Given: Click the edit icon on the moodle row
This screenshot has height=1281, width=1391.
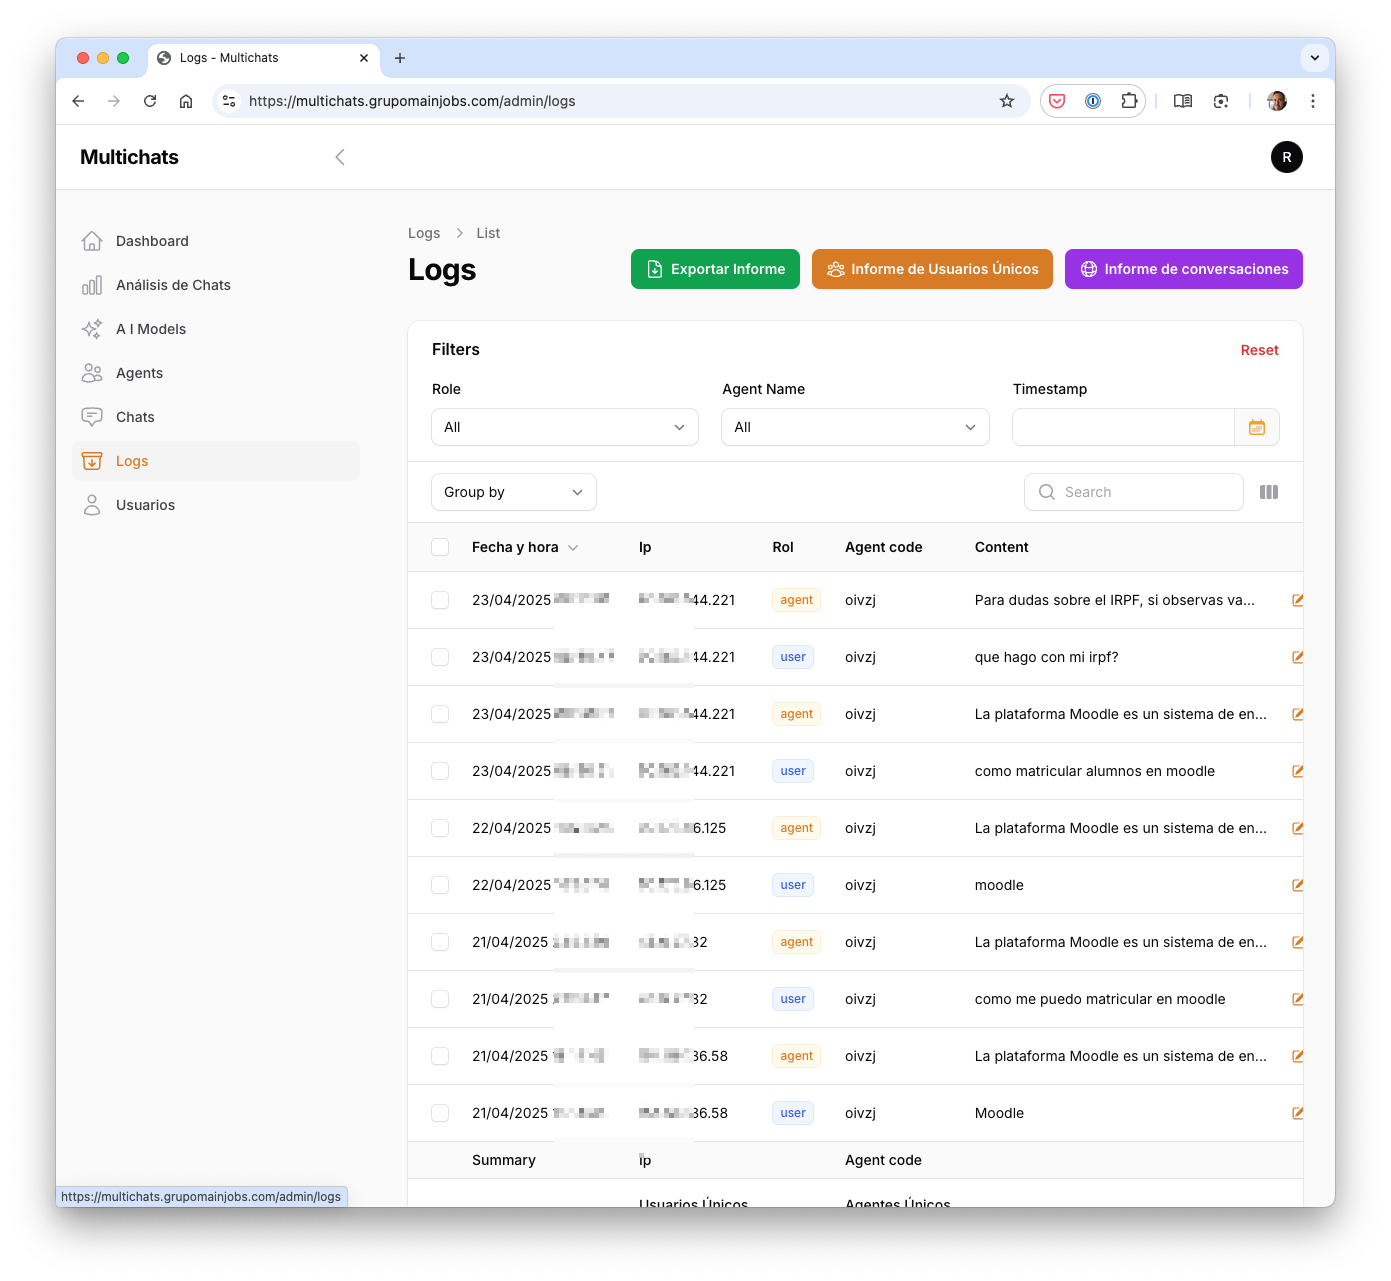Looking at the screenshot, I should point(1297,885).
